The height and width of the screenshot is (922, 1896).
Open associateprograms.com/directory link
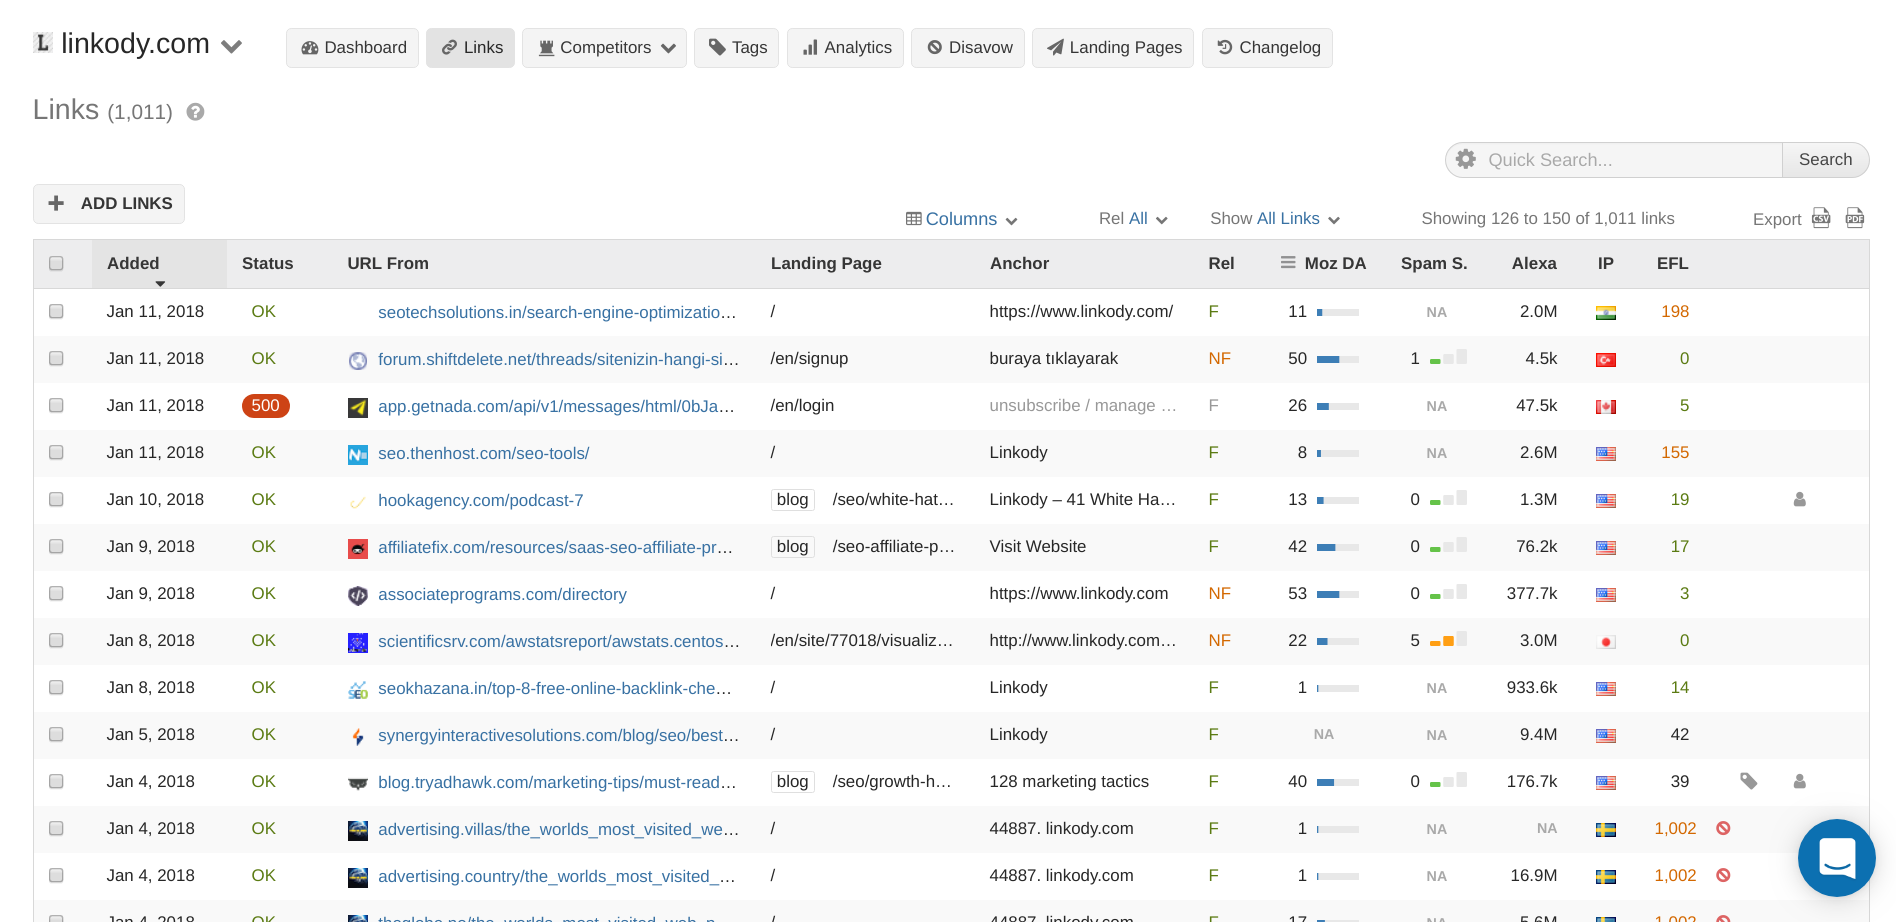(502, 594)
